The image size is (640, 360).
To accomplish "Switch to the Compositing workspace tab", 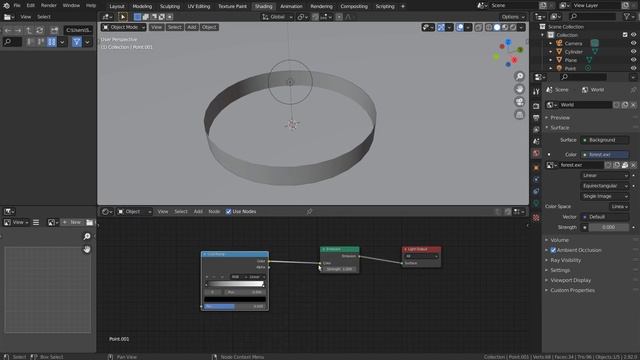I will point(354,6).
